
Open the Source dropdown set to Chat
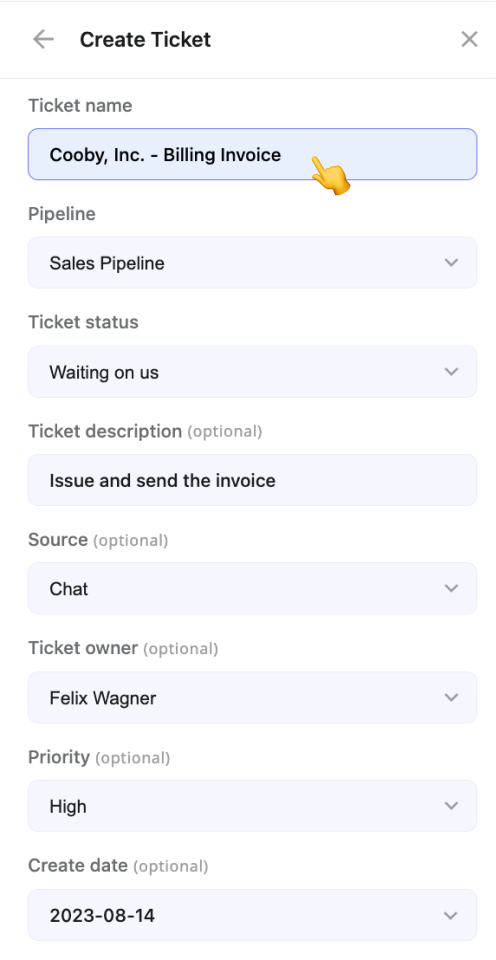pos(252,588)
